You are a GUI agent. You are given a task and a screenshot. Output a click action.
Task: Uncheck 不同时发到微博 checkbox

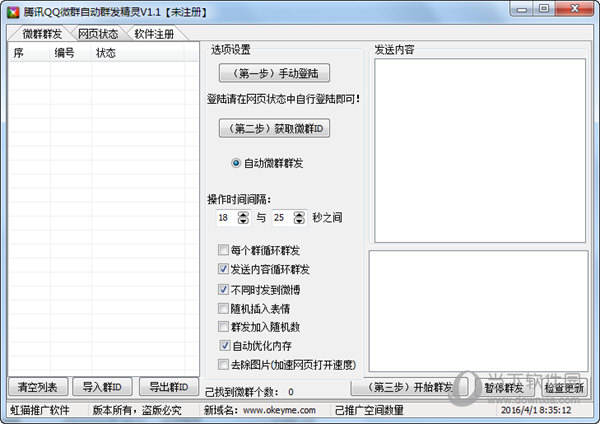(223, 289)
